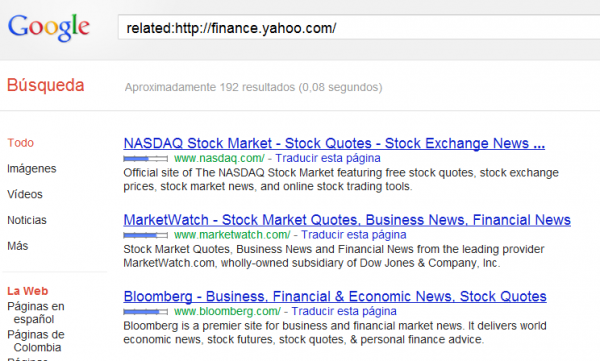Click the Búsqueda heading
This screenshot has height=361, width=600.
pyautogui.click(x=46, y=85)
